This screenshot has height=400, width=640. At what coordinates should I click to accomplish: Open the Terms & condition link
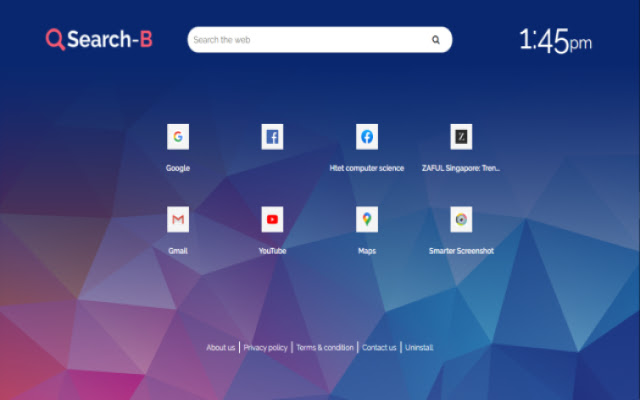click(325, 347)
